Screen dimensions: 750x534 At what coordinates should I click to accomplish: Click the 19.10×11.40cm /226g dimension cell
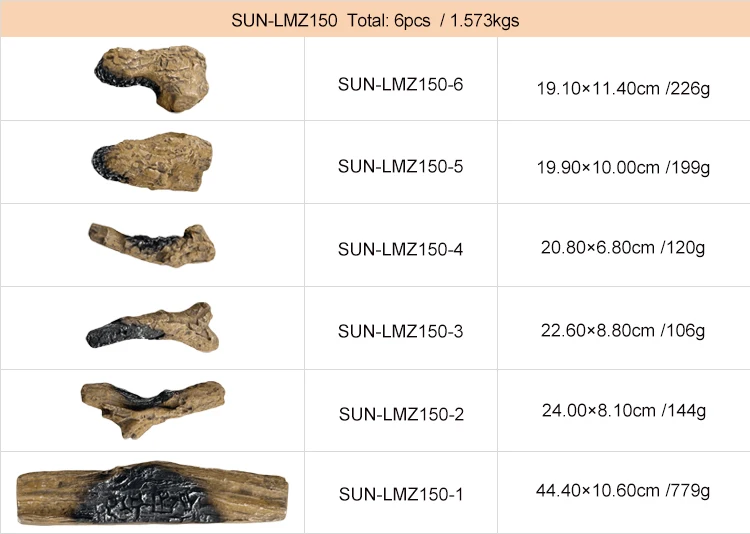623,88
